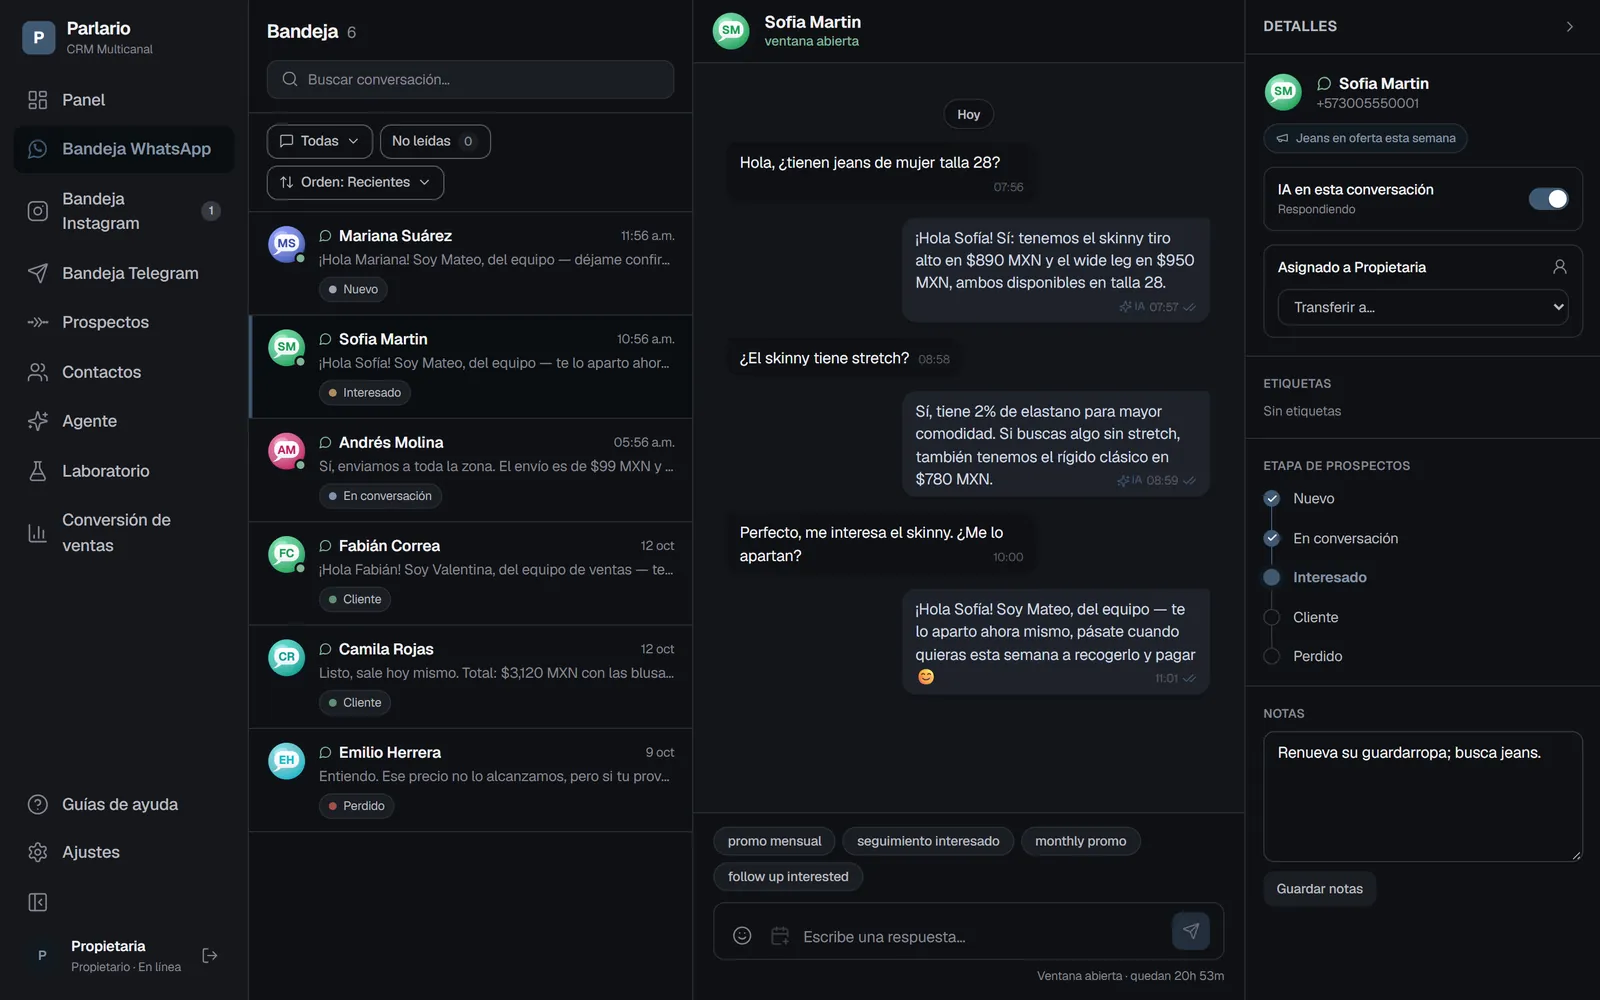
Task: Click the emoji picker icon in reply box
Action: click(x=742, y=936)
